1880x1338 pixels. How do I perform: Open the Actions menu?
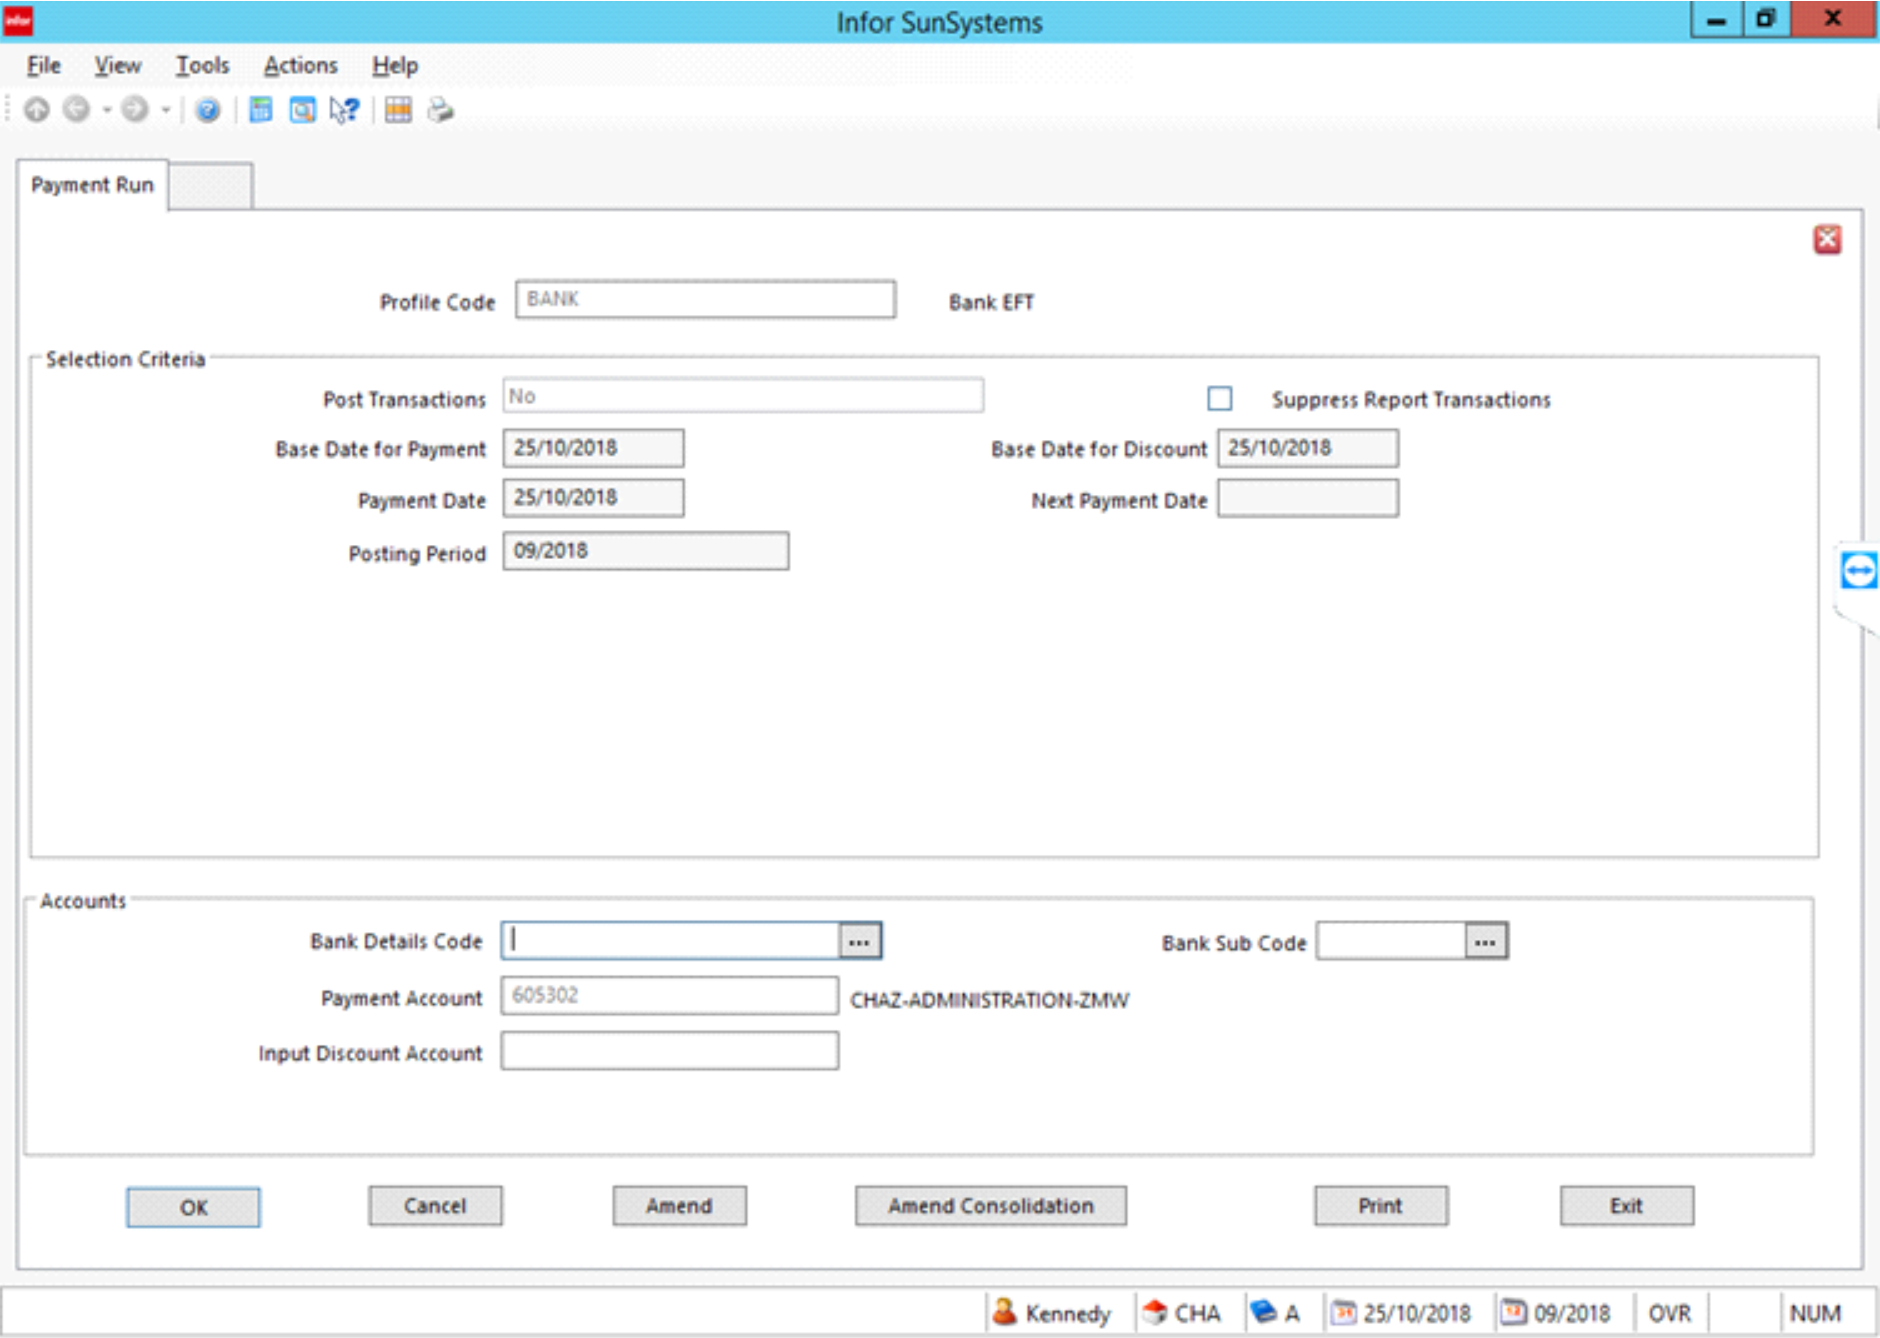pos(300,66)
